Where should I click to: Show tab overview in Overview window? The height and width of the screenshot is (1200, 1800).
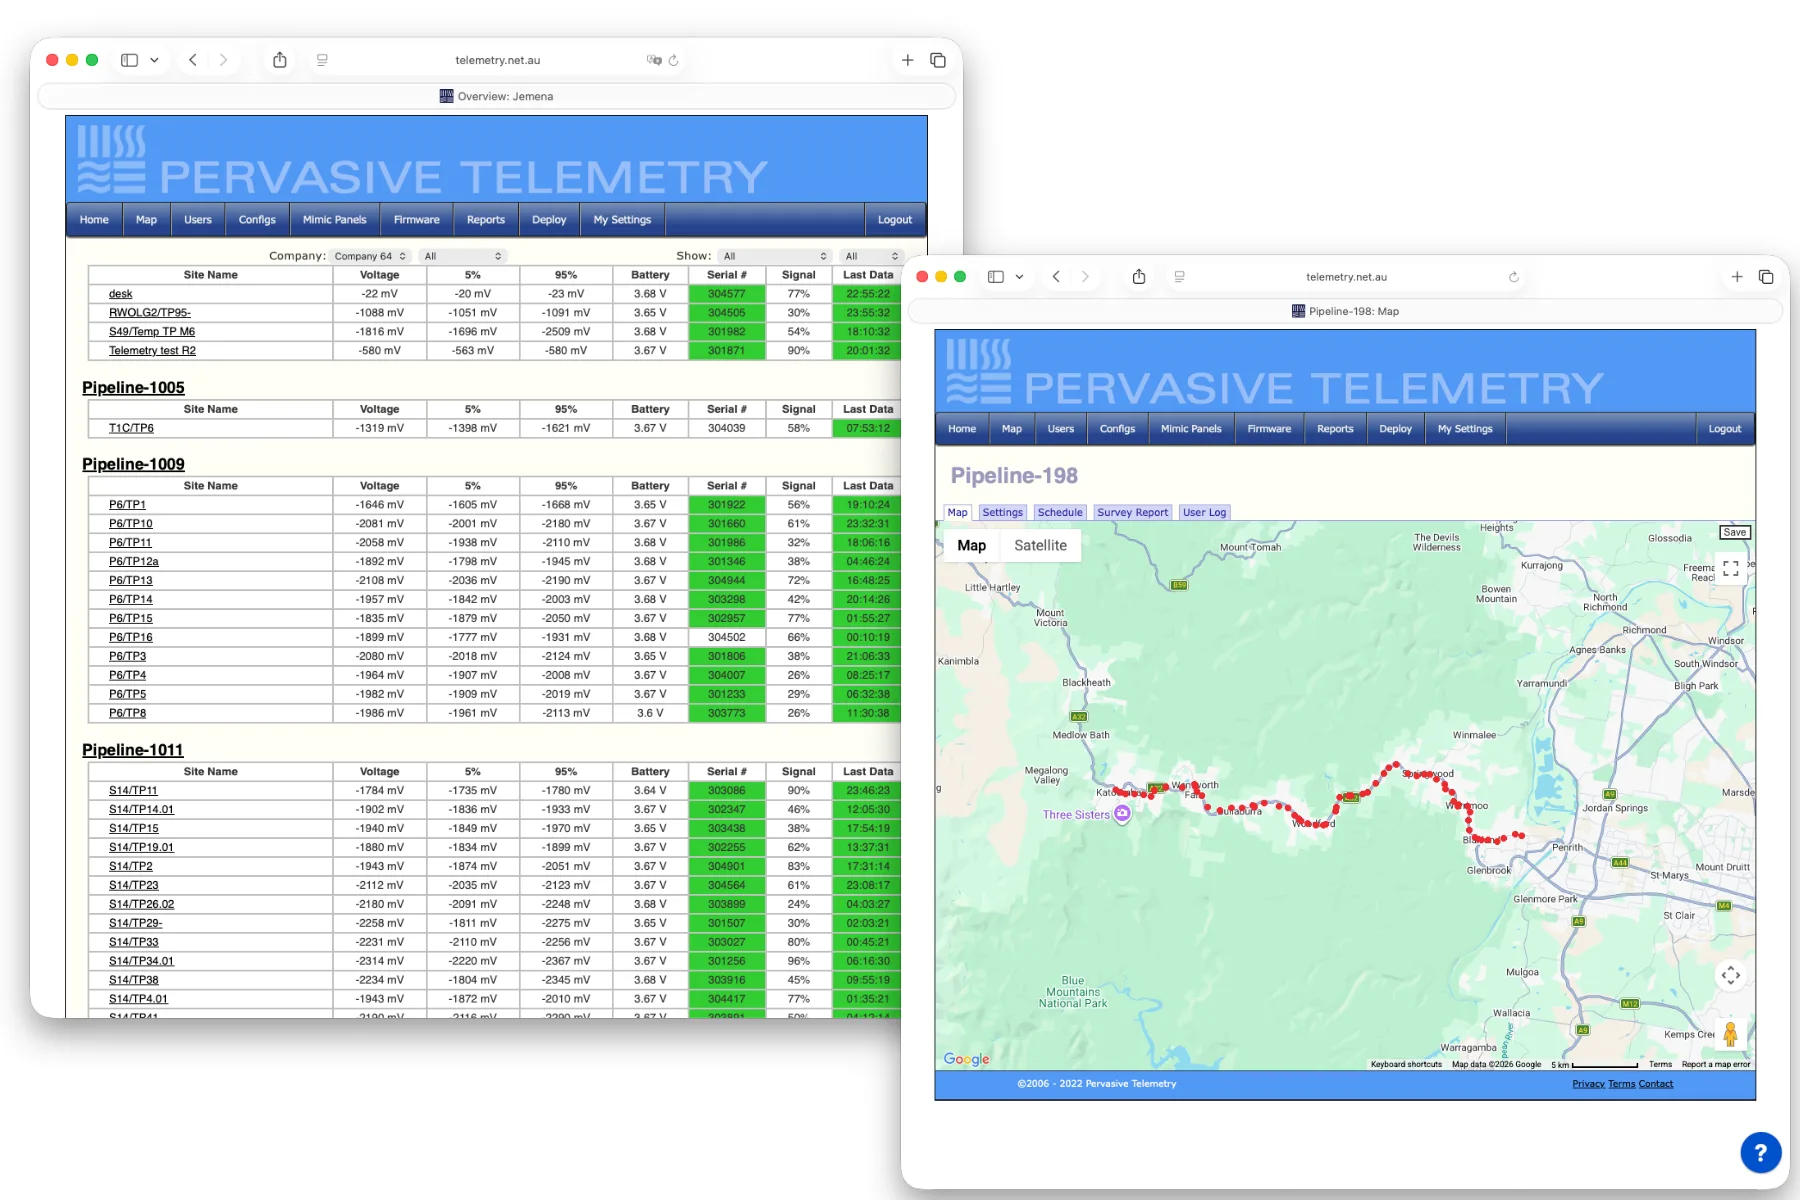click(x=938, y=60)
